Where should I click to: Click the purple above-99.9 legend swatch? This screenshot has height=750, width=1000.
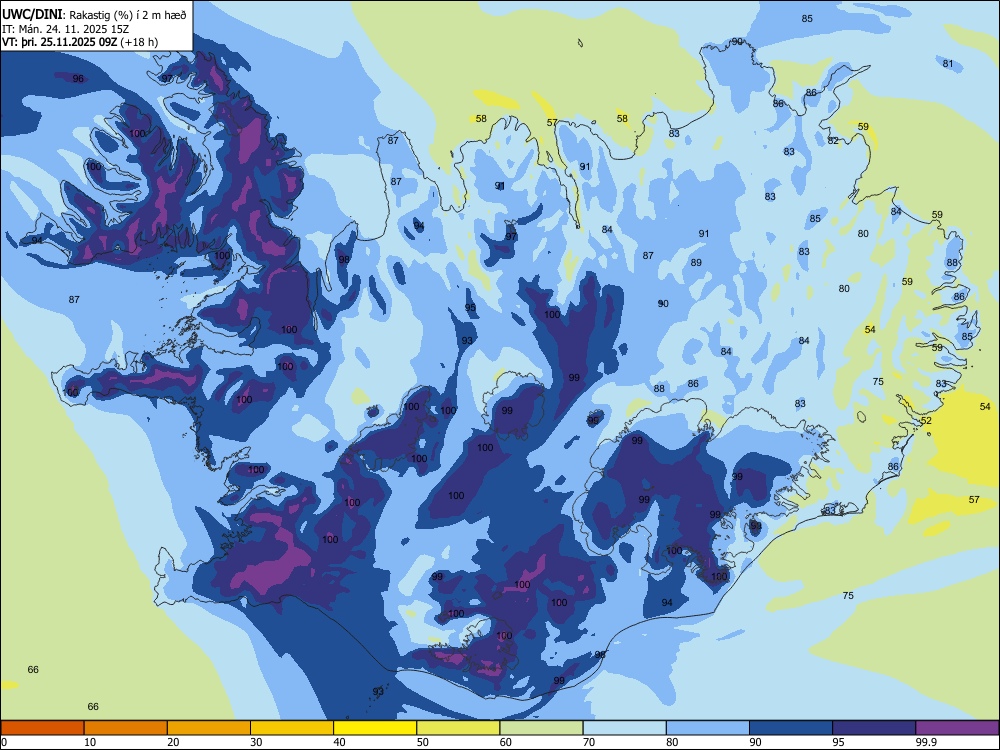tap(957, 728)
